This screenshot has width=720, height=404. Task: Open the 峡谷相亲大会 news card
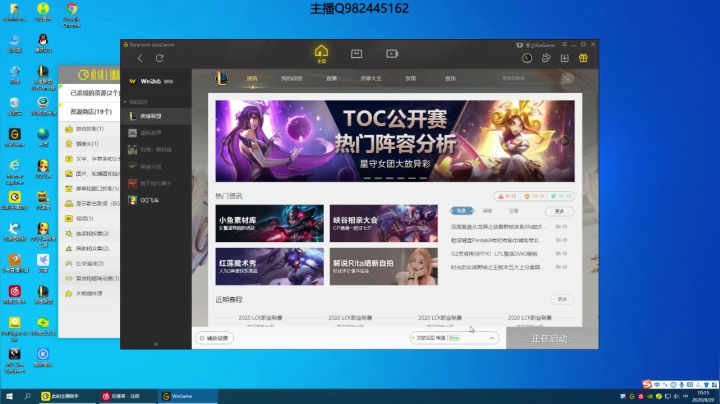coord(383,224)
